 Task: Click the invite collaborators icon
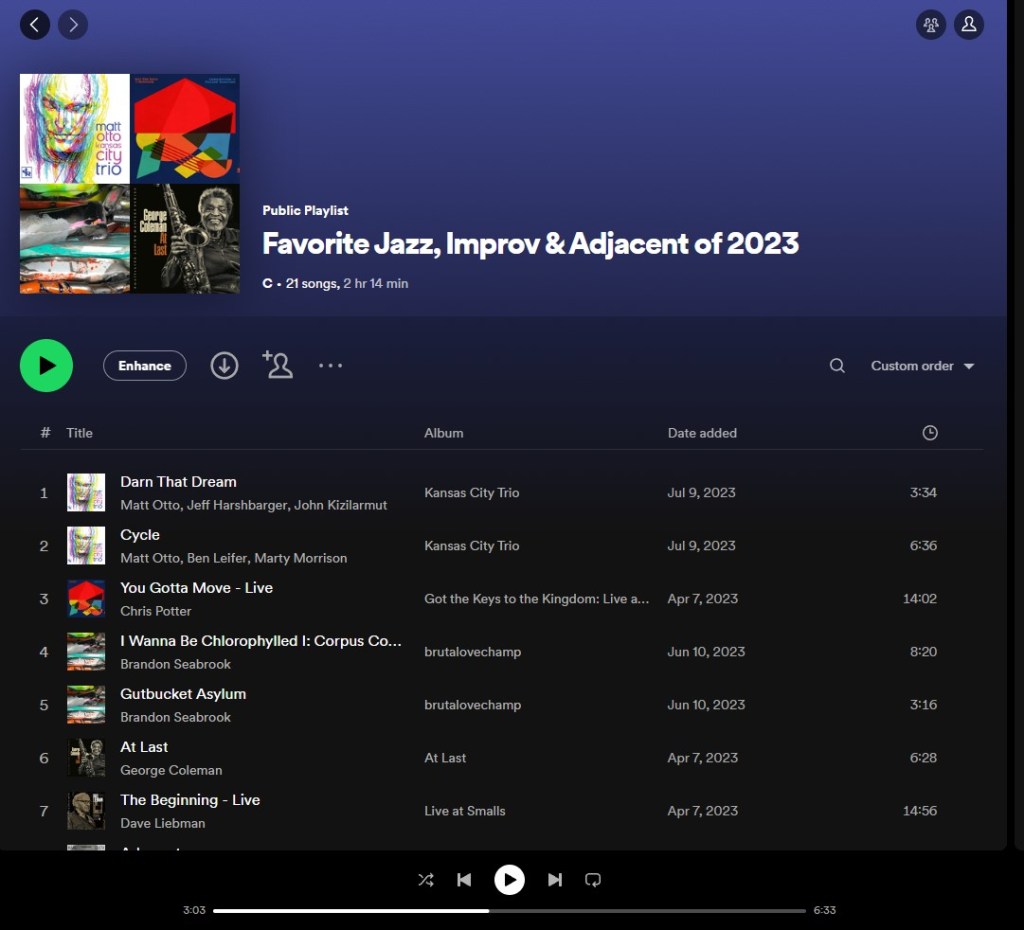277,365
